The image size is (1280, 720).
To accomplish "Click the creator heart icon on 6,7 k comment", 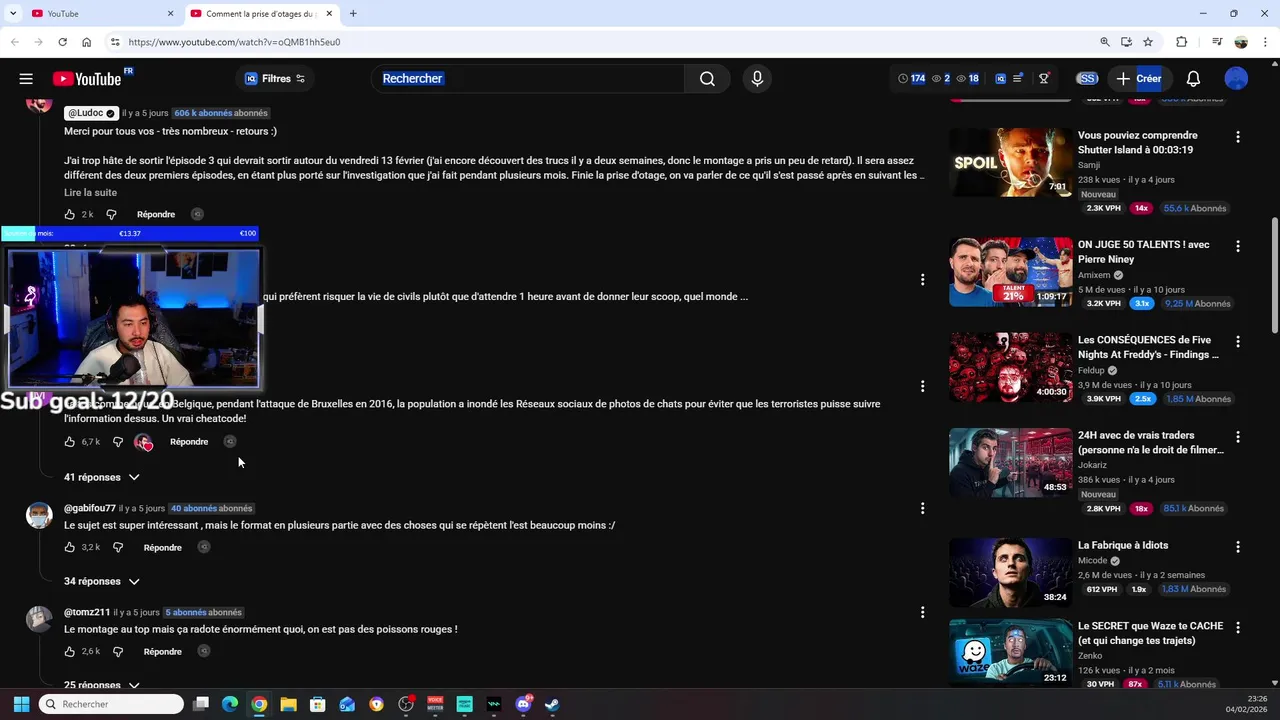I will pos(144,442).
